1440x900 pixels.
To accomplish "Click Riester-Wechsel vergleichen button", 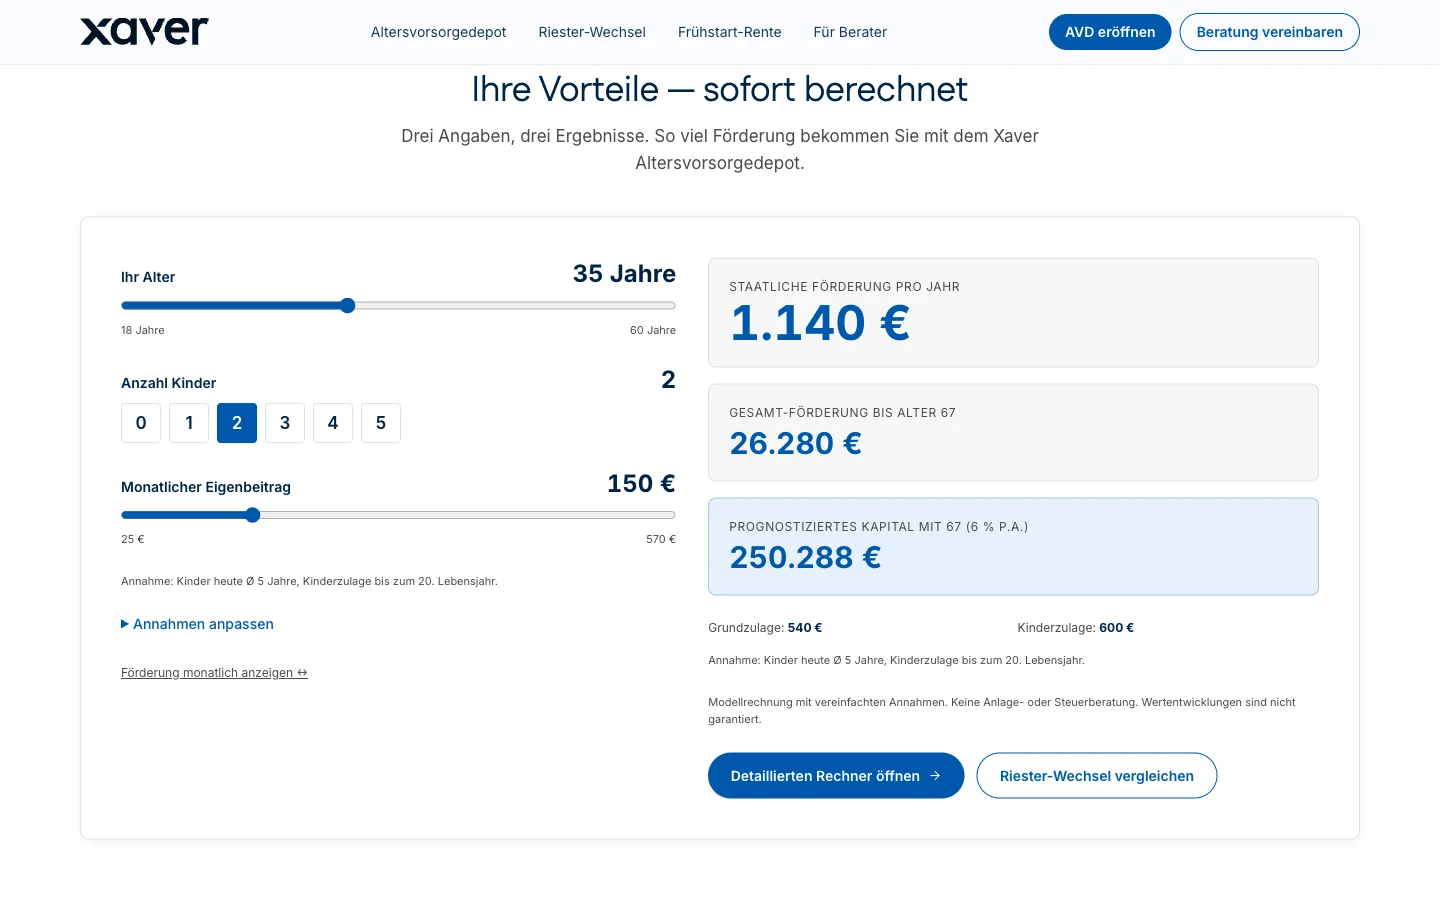I will click(1097, 776).
